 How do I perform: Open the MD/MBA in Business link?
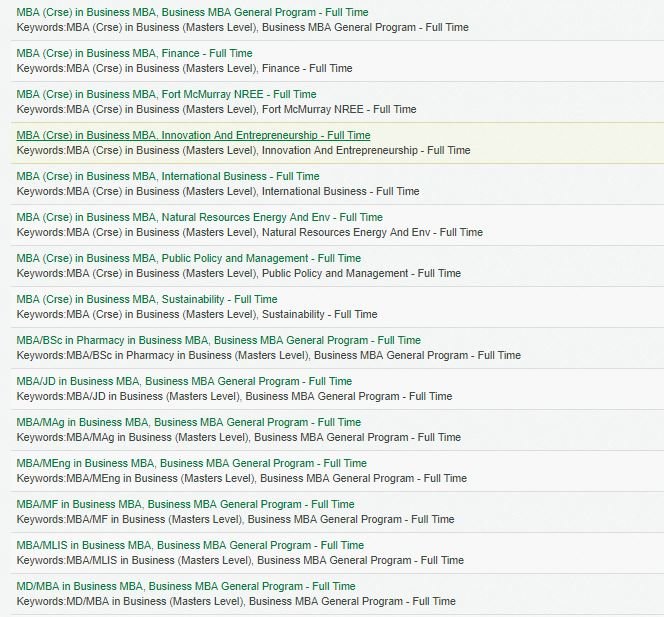tap(186, 586)
